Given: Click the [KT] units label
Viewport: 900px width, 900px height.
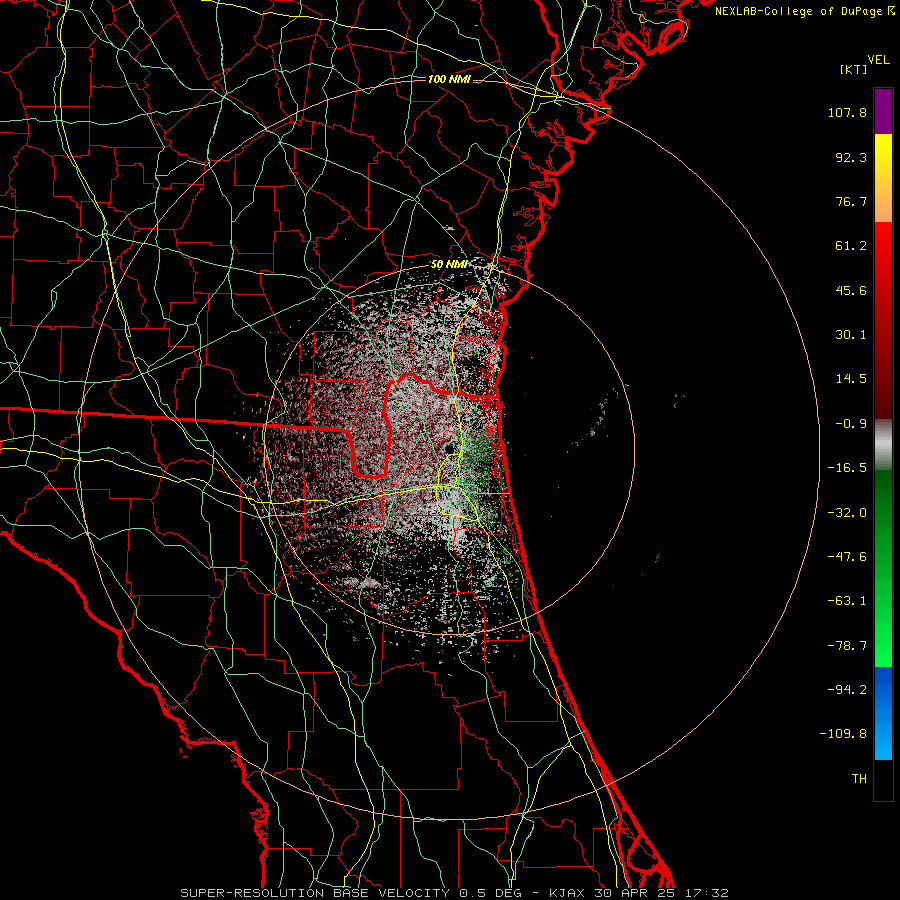Looking at the screenshot, I should [853, 69].
